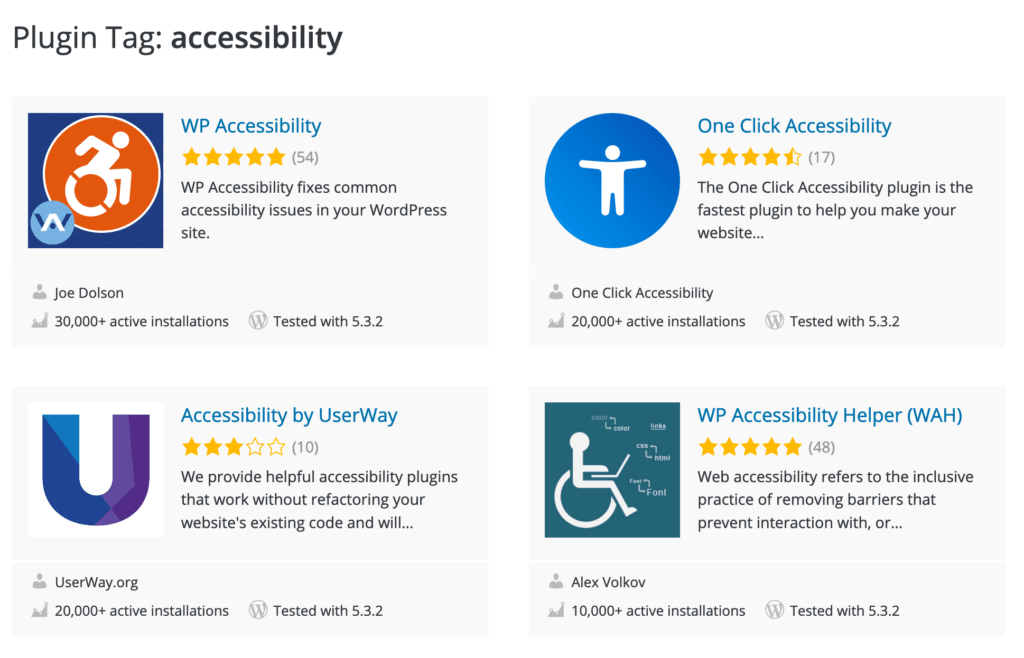Click the WP Accessibility Helper wheelchair icon
This screenshot has width=1024, height=658.
pos(612,469)
